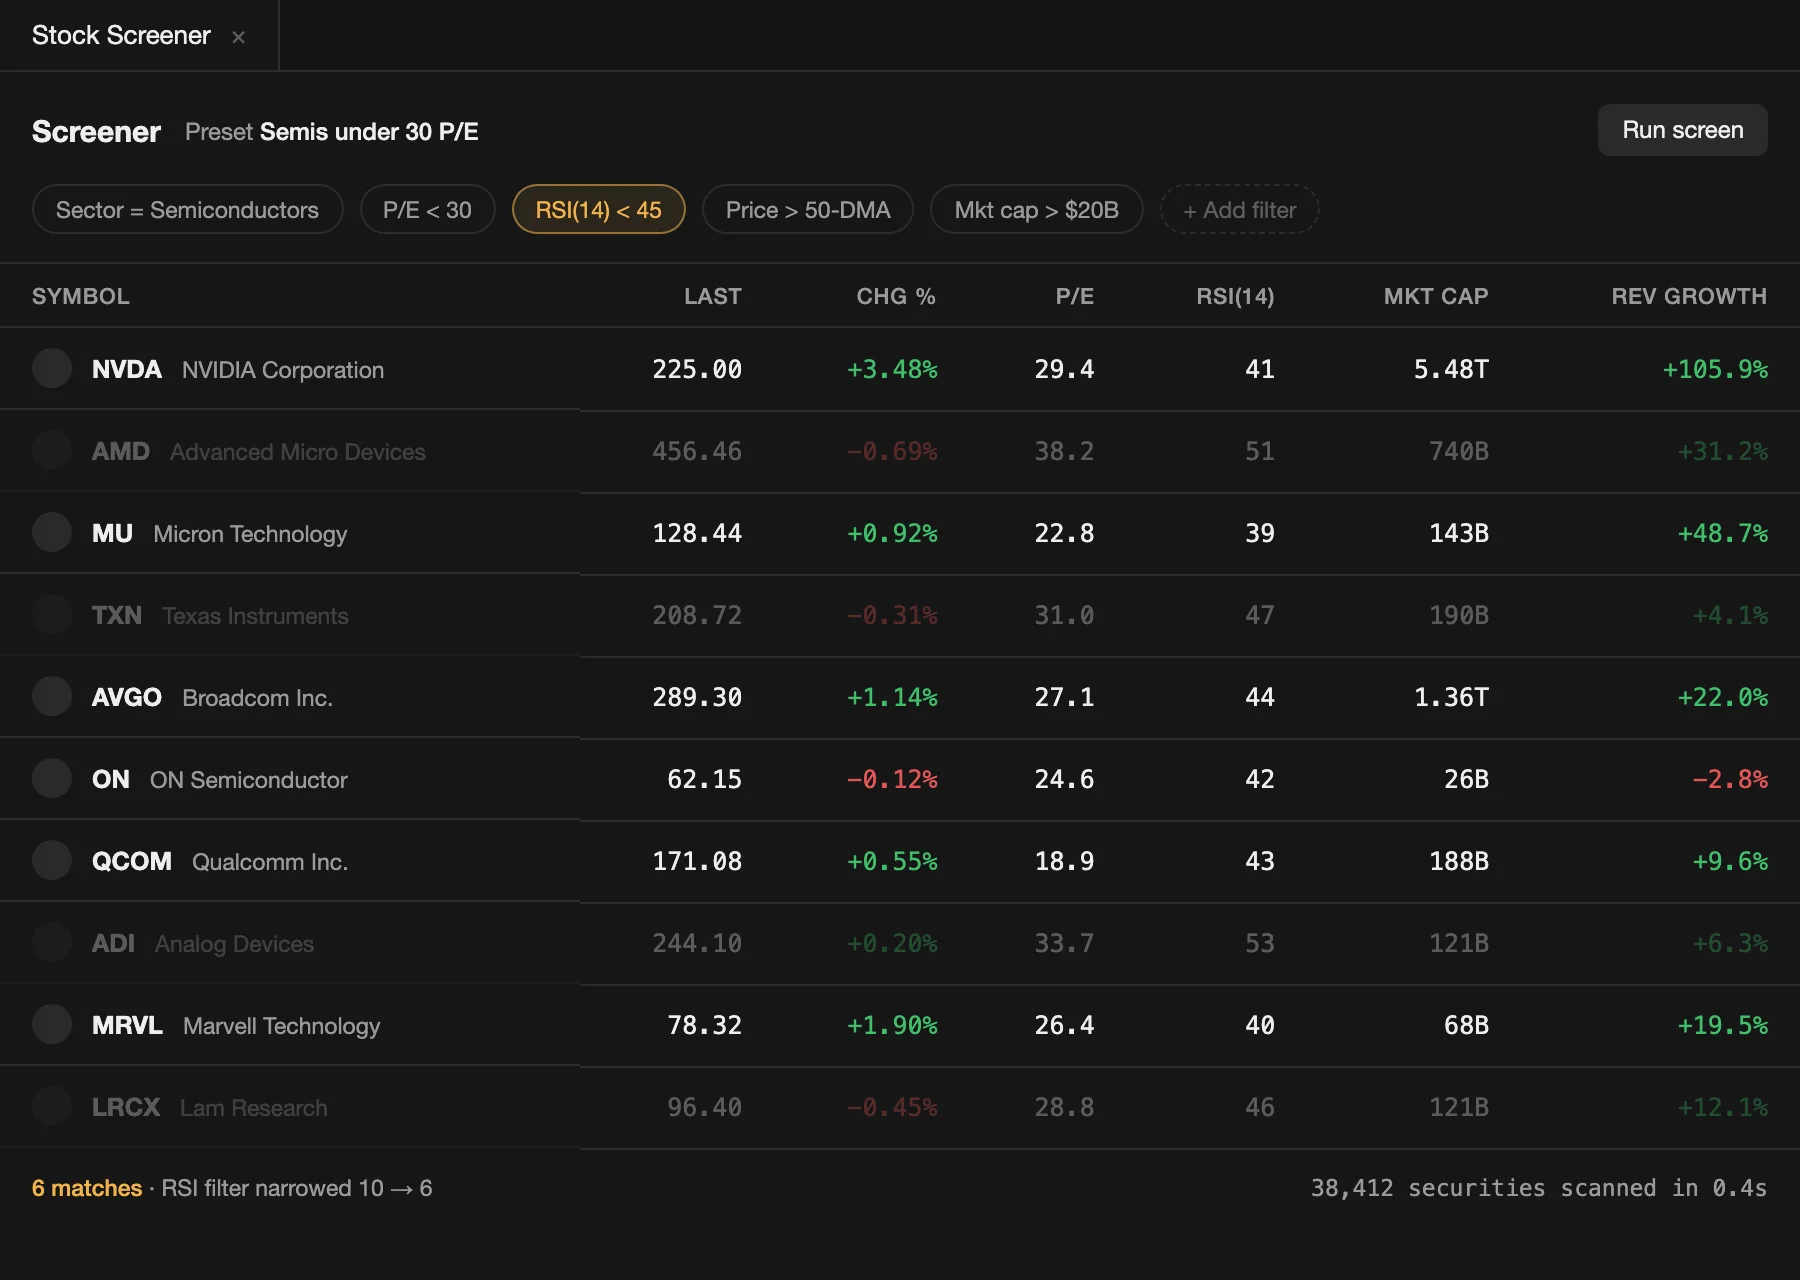Click ON Semiconductor change -0.12%
This screenshot has height=1280, width=1800.
coord(892,779)
